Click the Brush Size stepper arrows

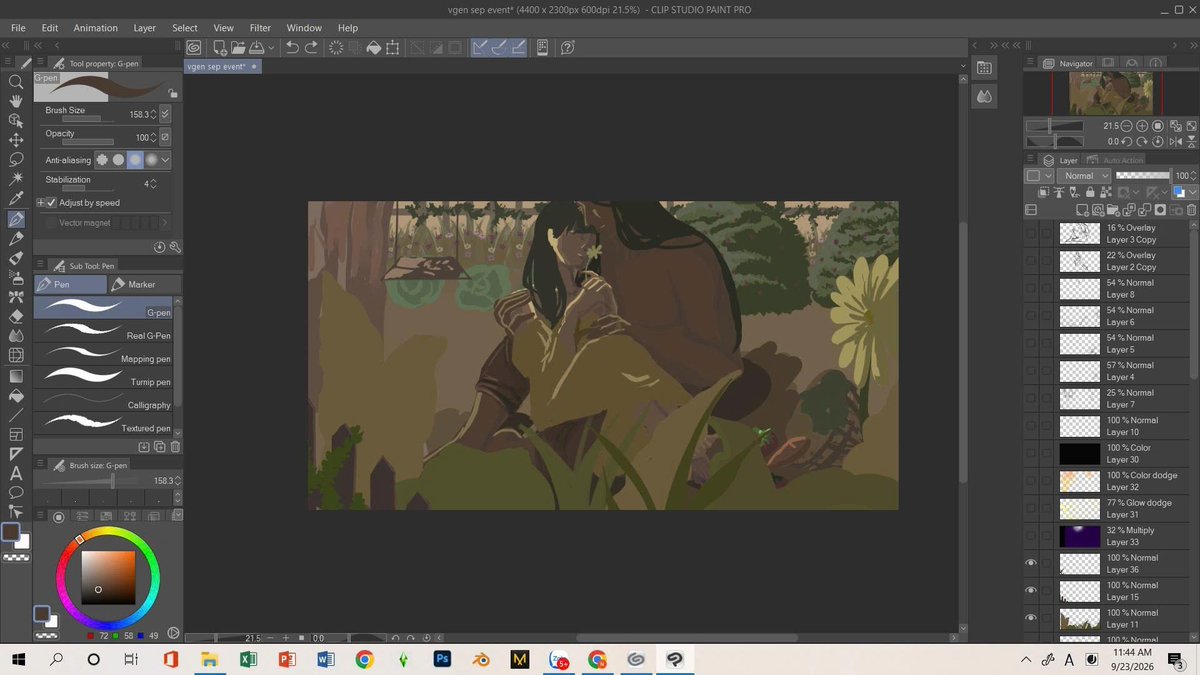[x=154, y=114]
